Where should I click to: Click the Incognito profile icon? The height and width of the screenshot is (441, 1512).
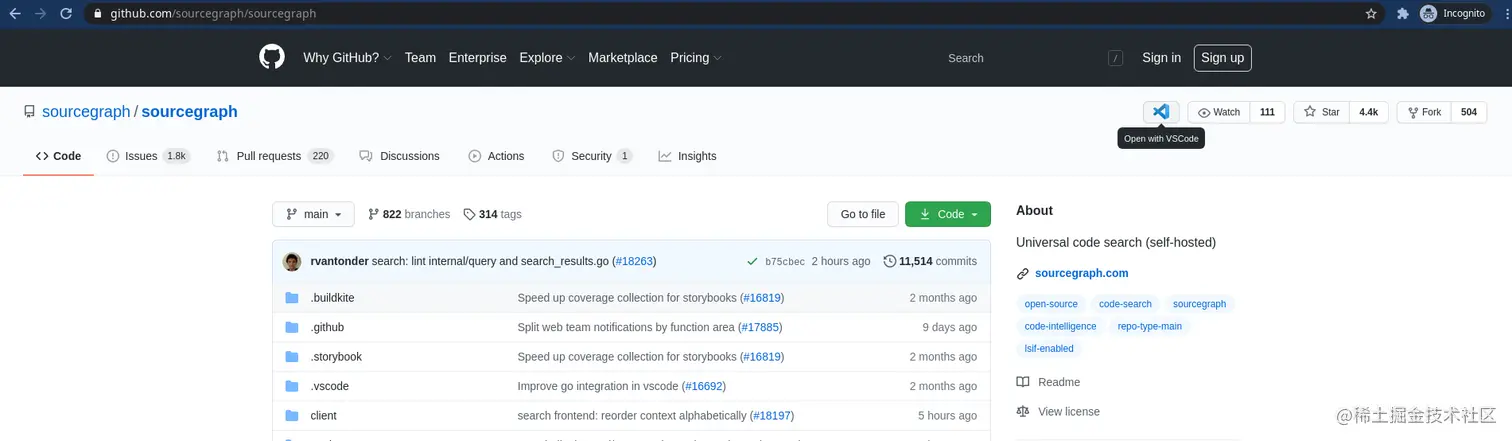(x=1429, y=14)
